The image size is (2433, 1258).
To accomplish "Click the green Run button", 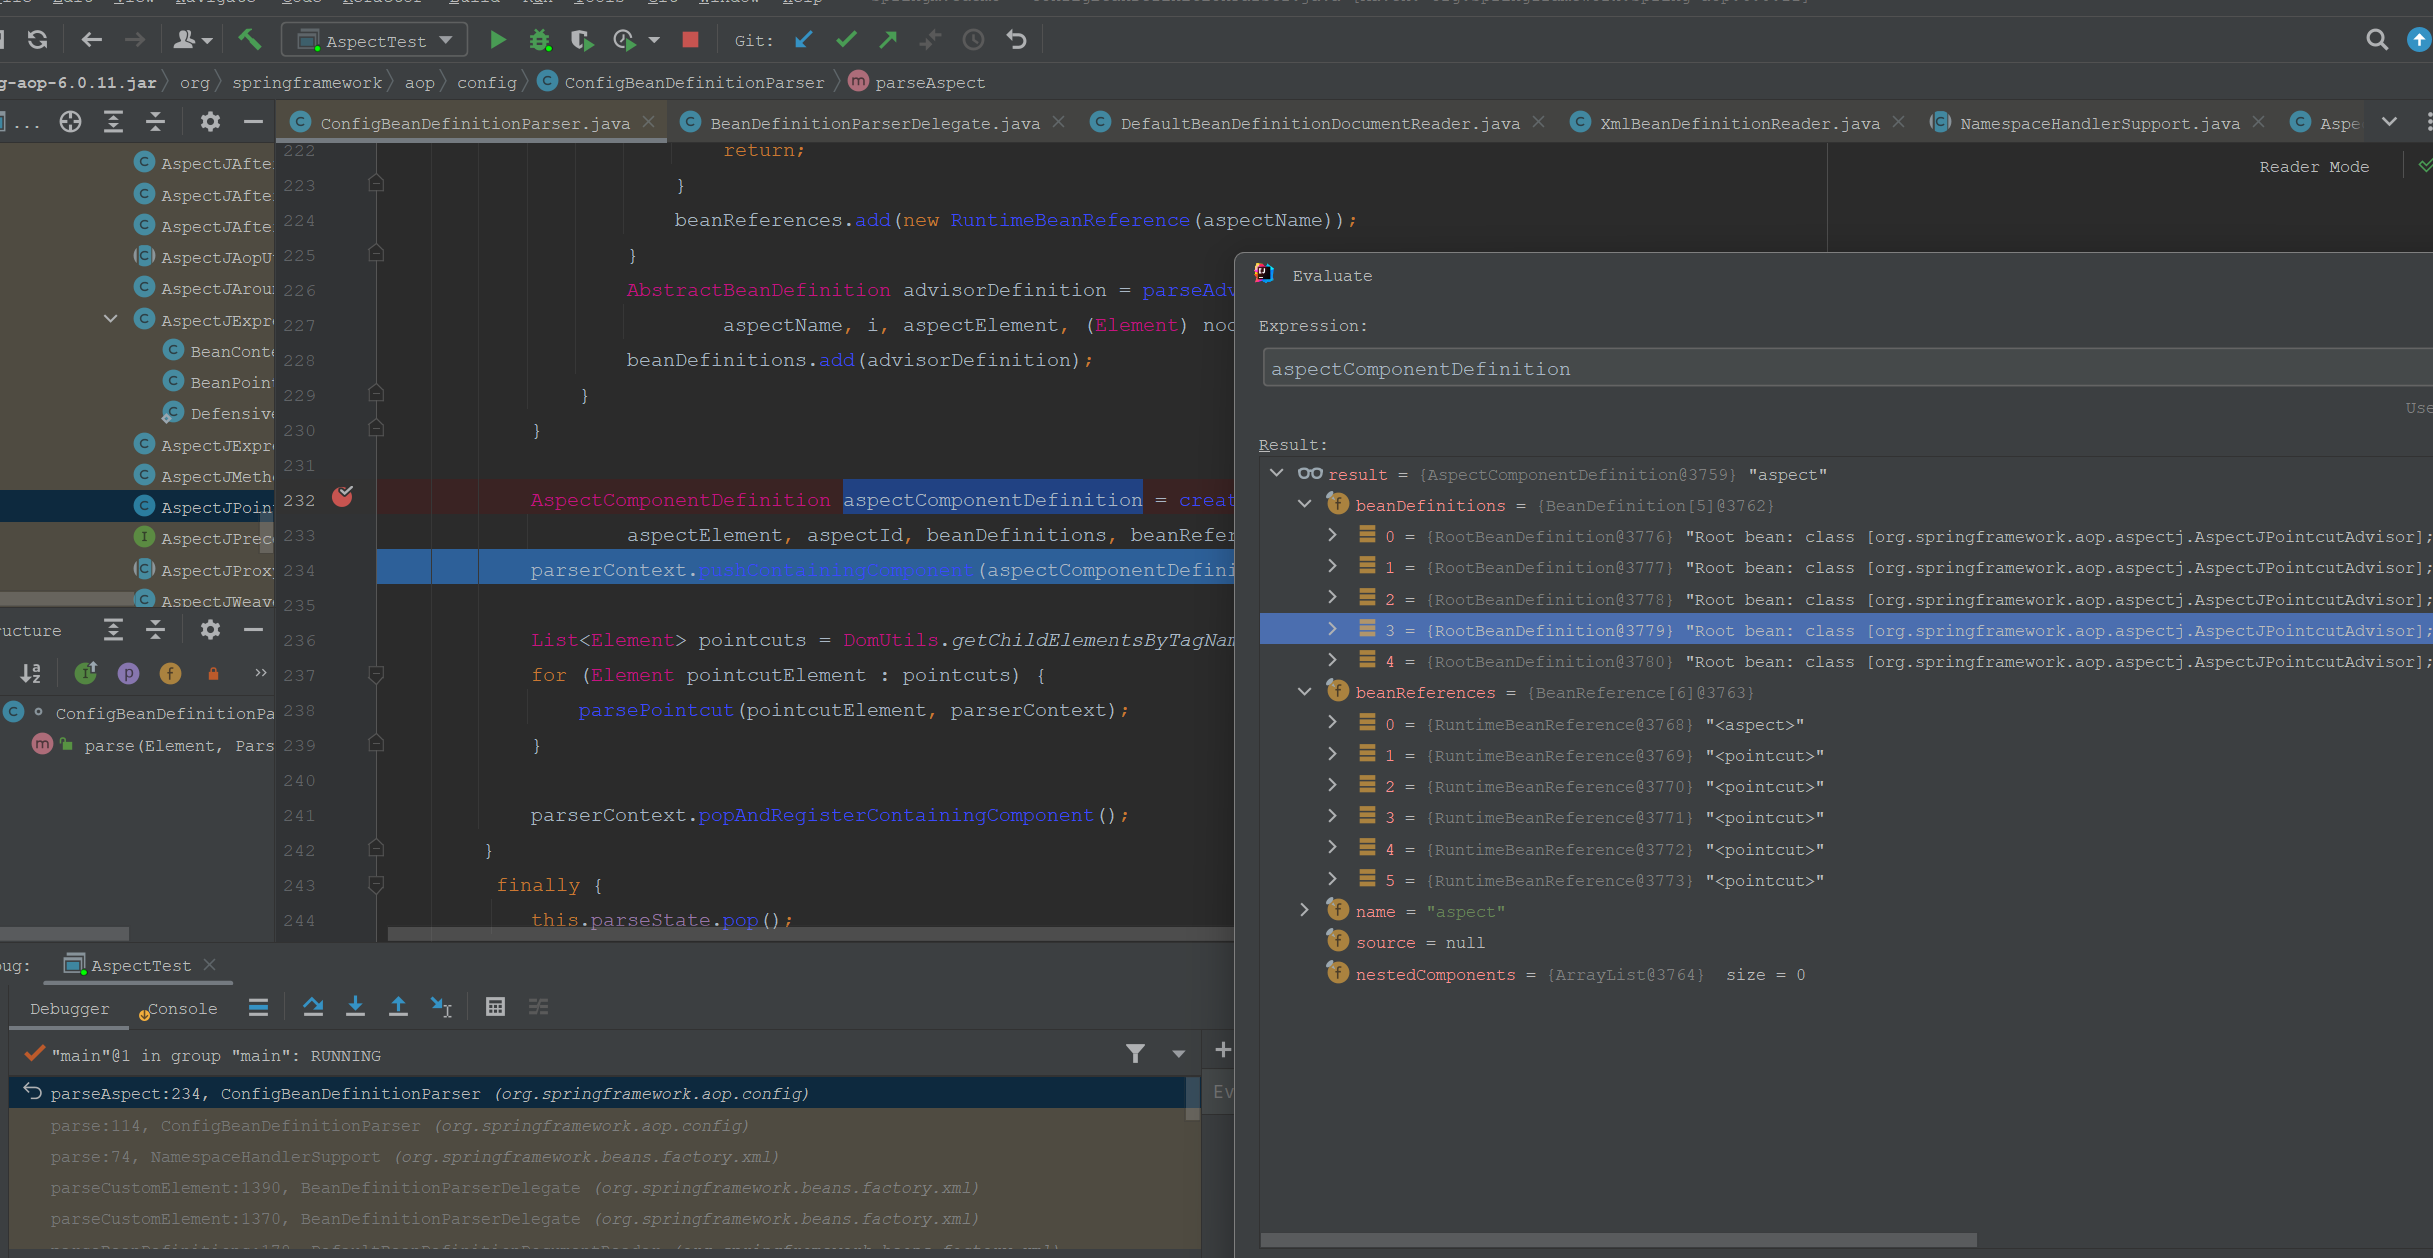I will coord(497,40).
